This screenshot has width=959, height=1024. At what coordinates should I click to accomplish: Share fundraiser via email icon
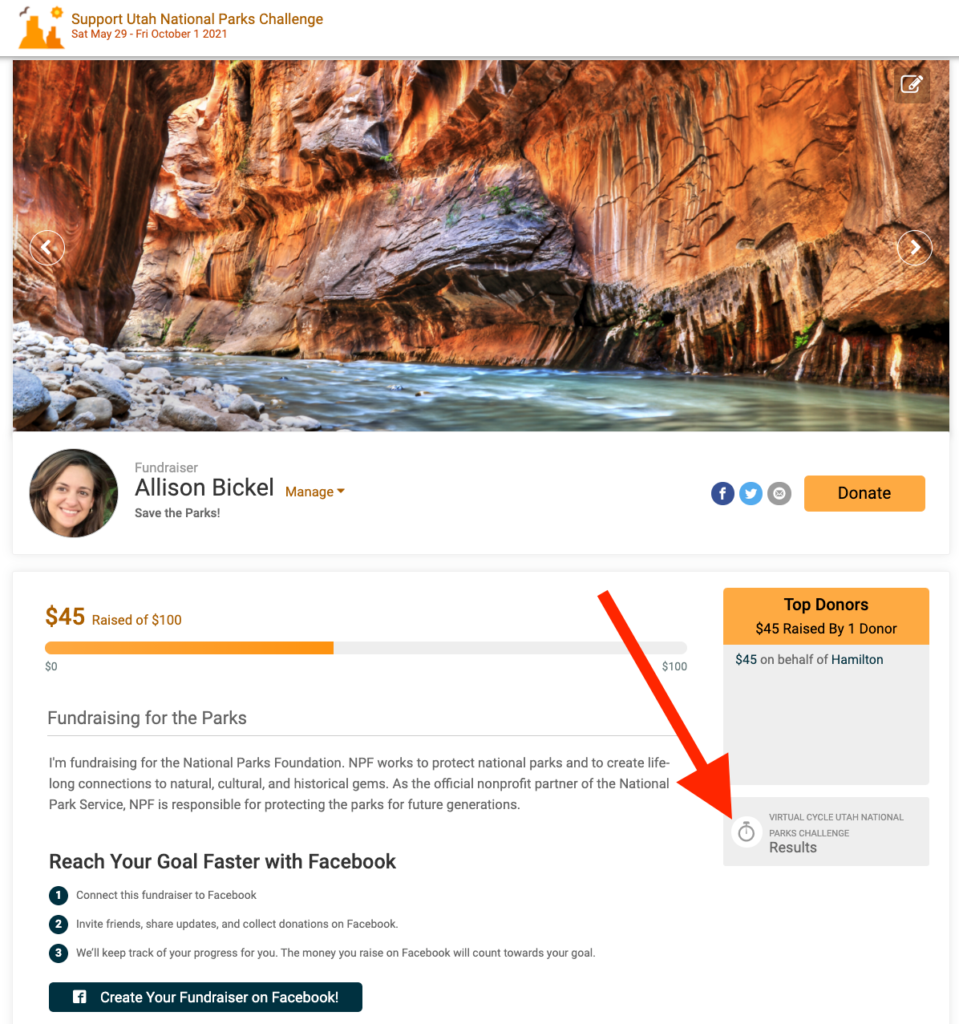point(779,494)
